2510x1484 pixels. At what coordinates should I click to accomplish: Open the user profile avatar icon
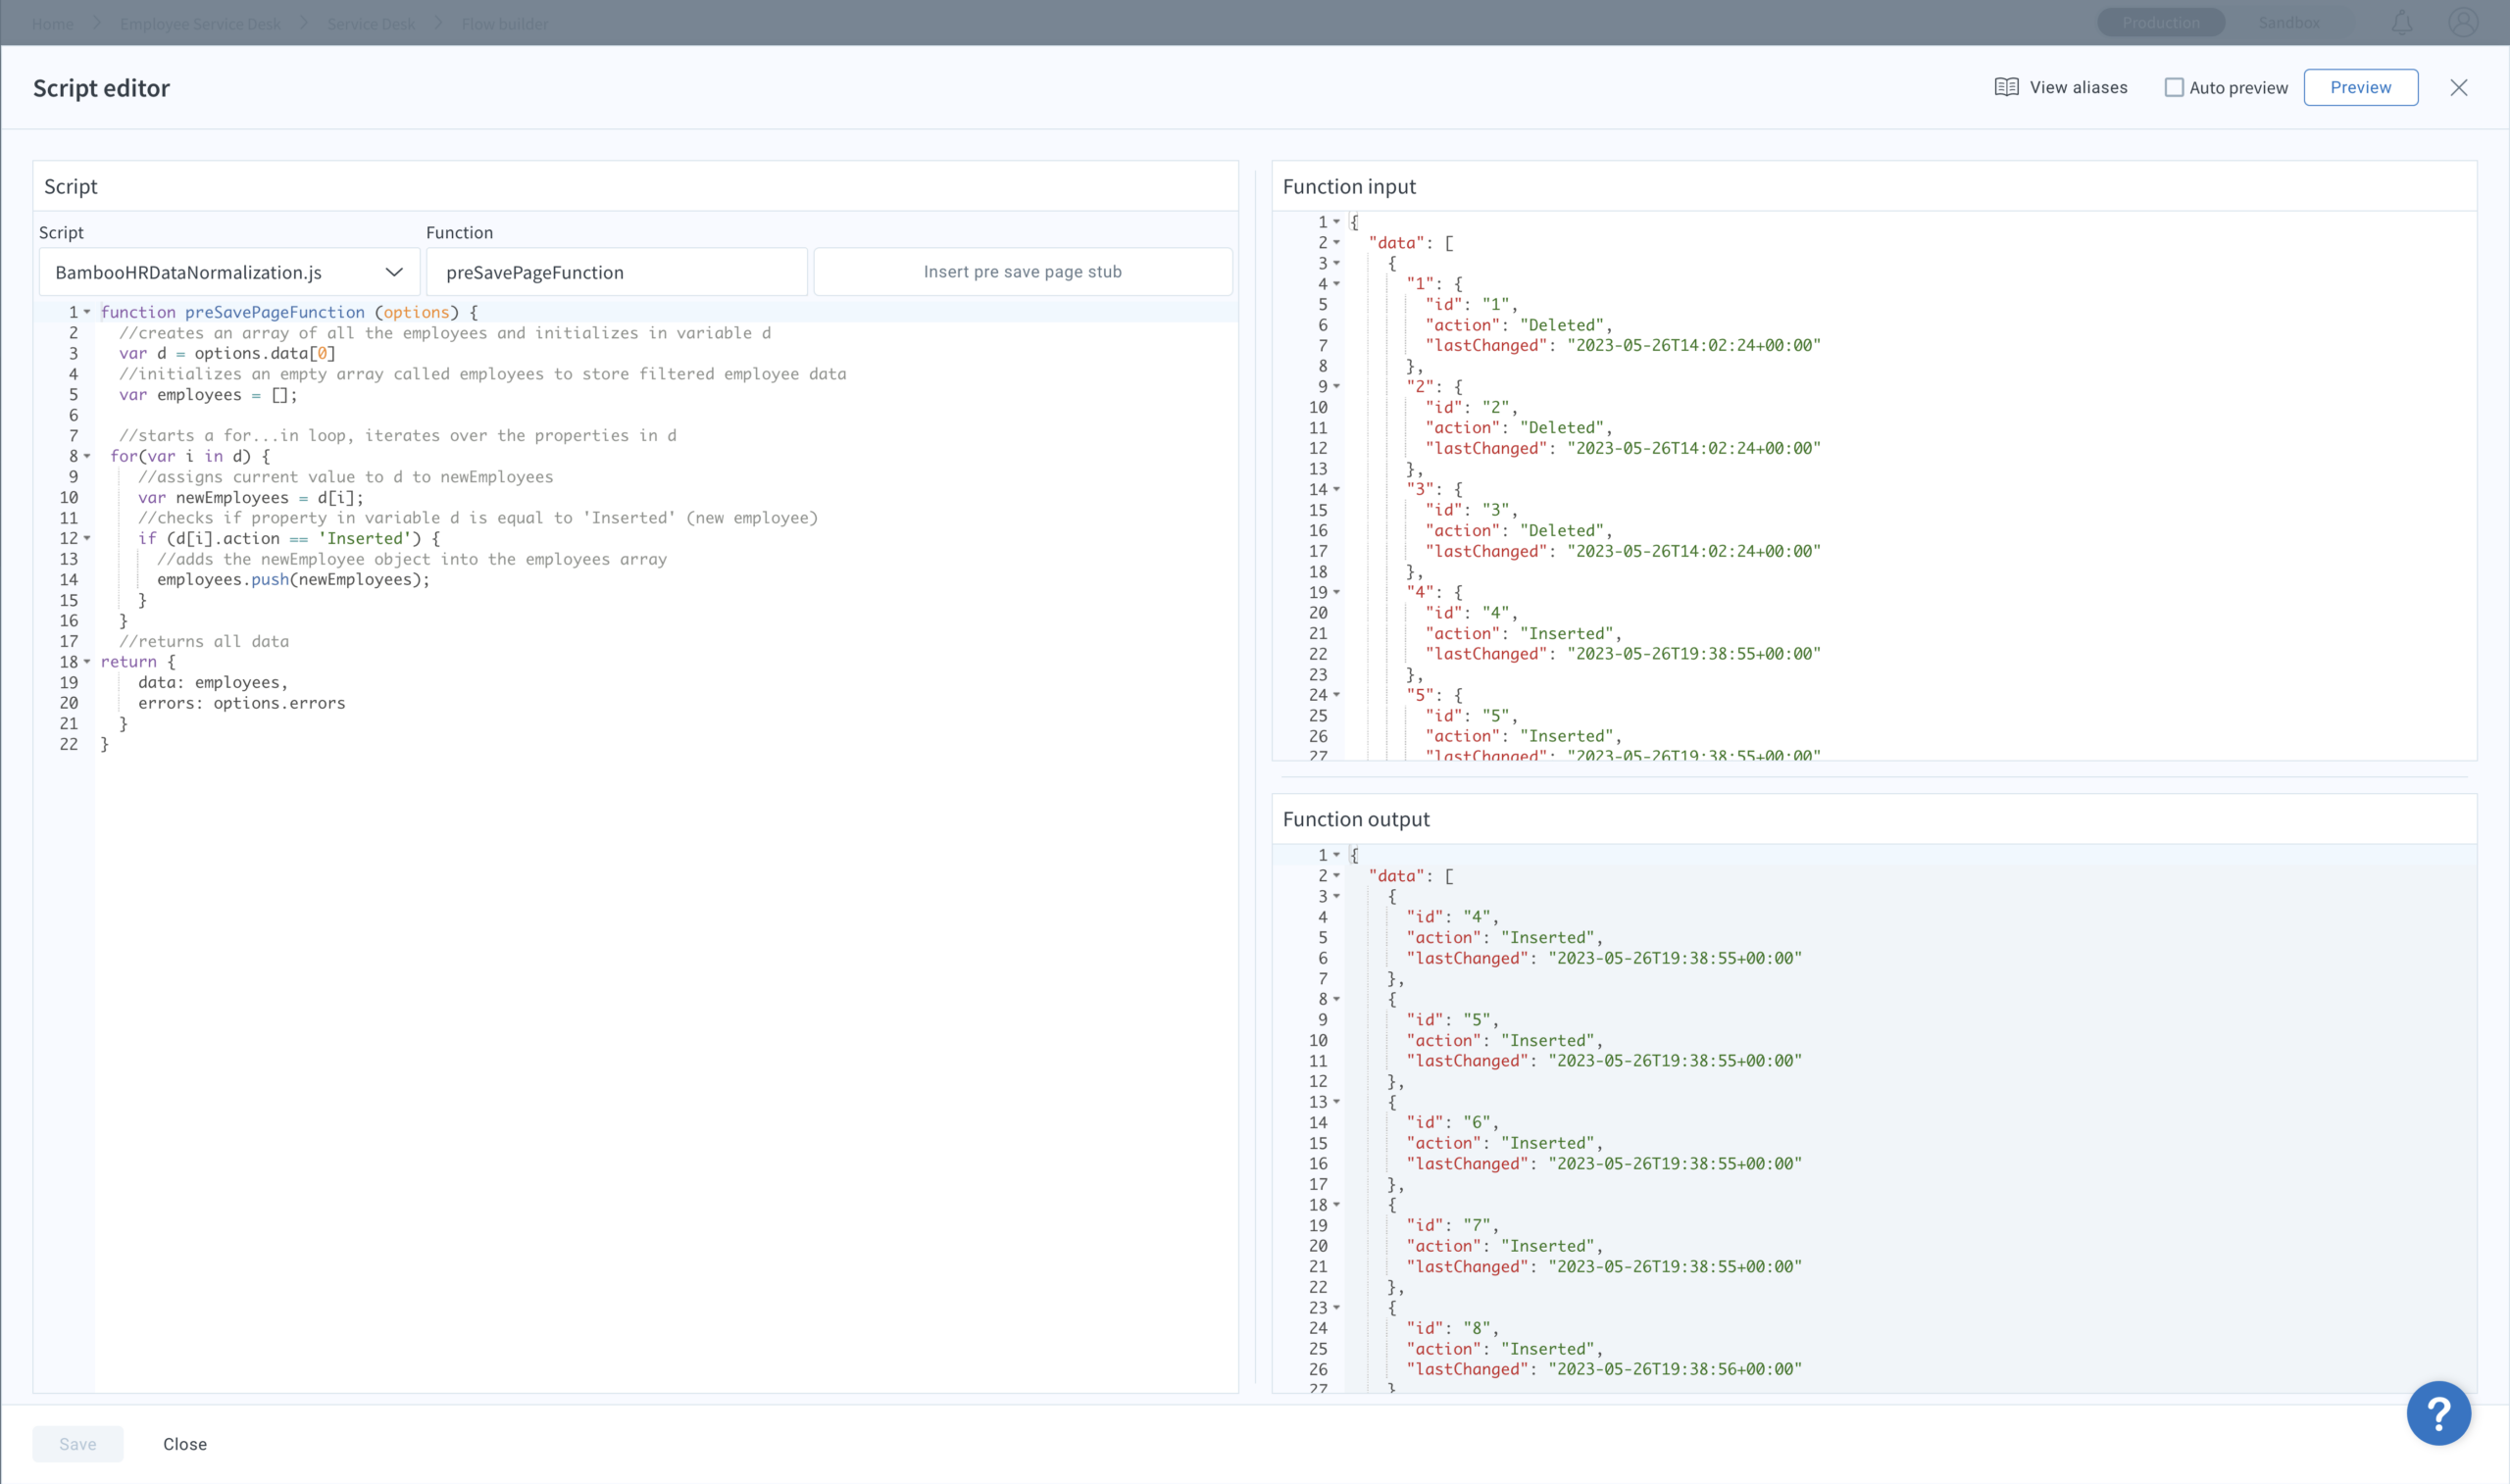coord(2462,23)
